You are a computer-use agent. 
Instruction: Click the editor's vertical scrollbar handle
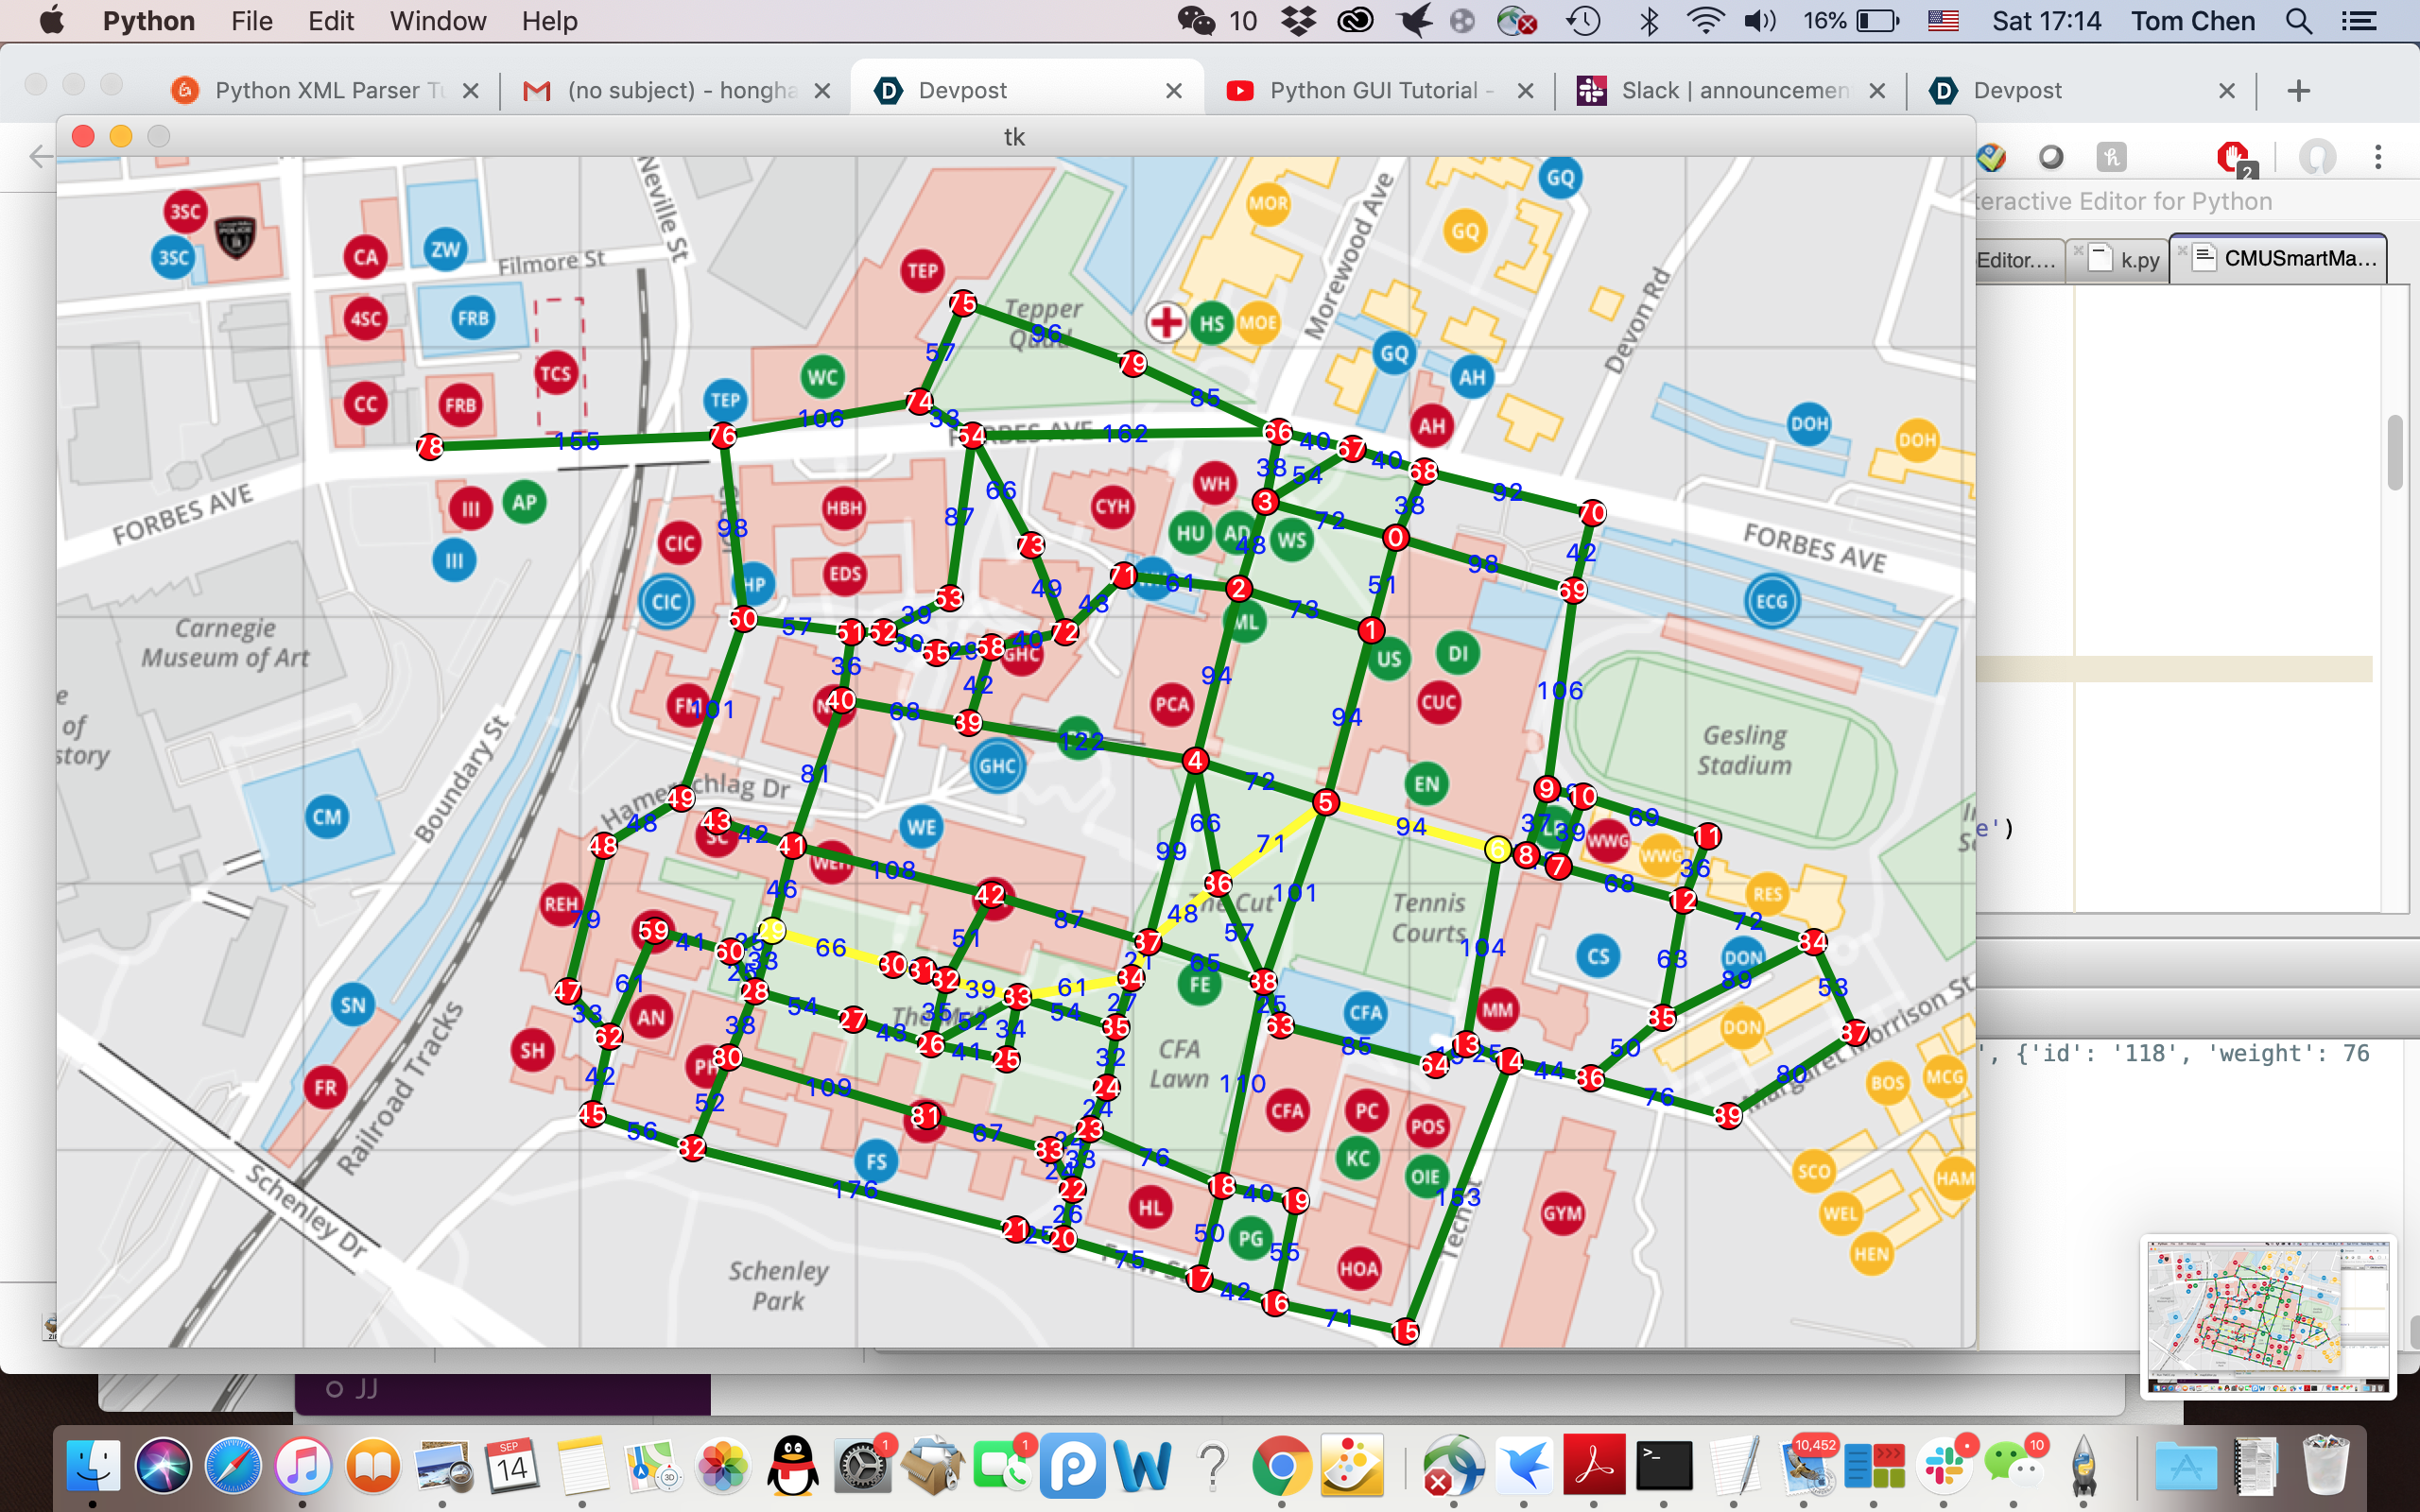2394,452
